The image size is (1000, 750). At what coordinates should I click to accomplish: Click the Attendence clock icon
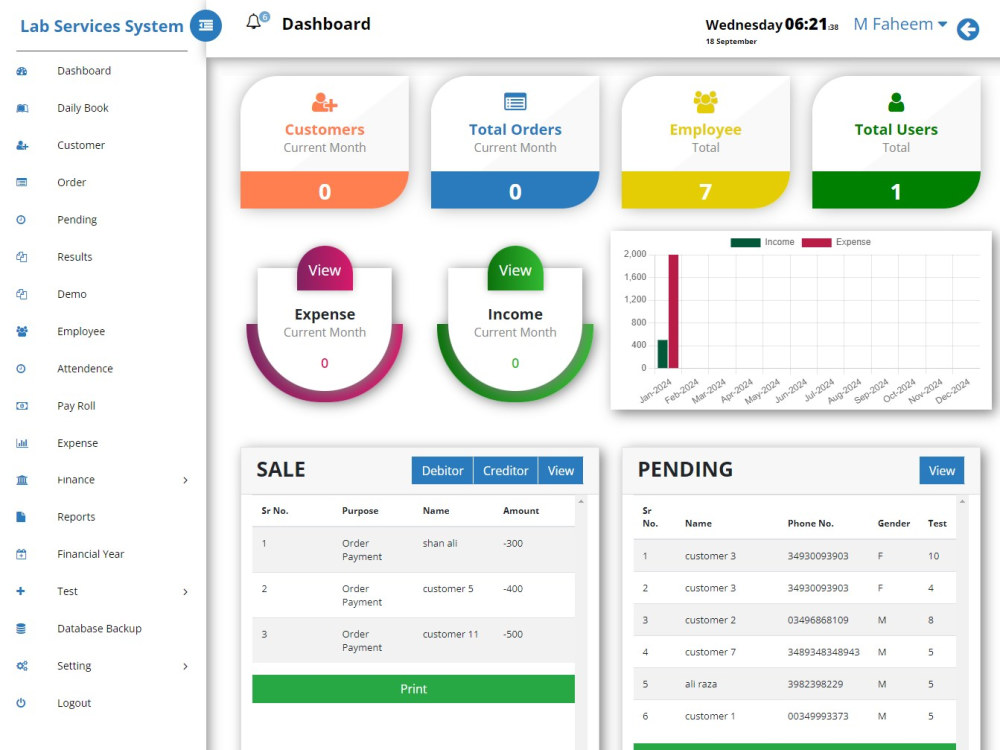click(21, 369)
